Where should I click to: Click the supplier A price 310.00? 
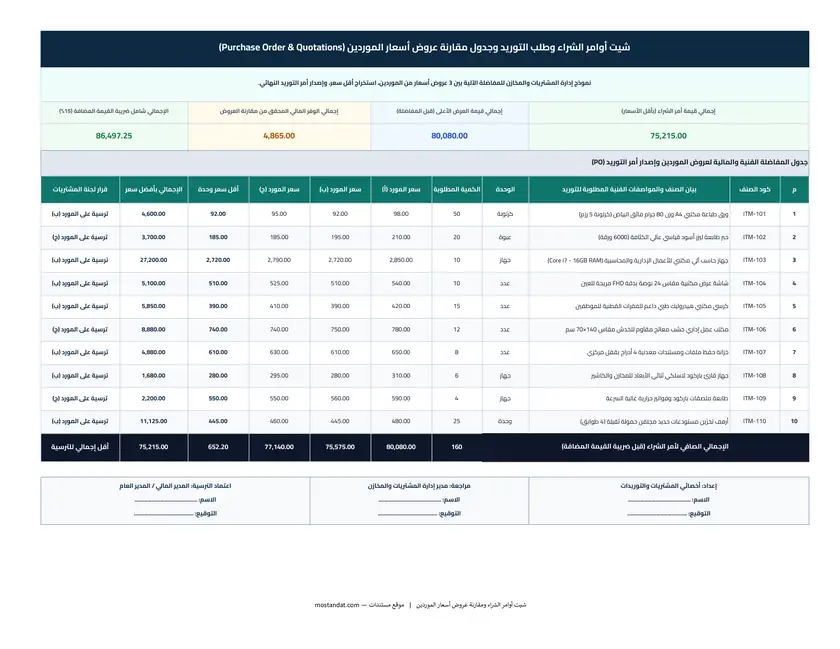(401, 376)
